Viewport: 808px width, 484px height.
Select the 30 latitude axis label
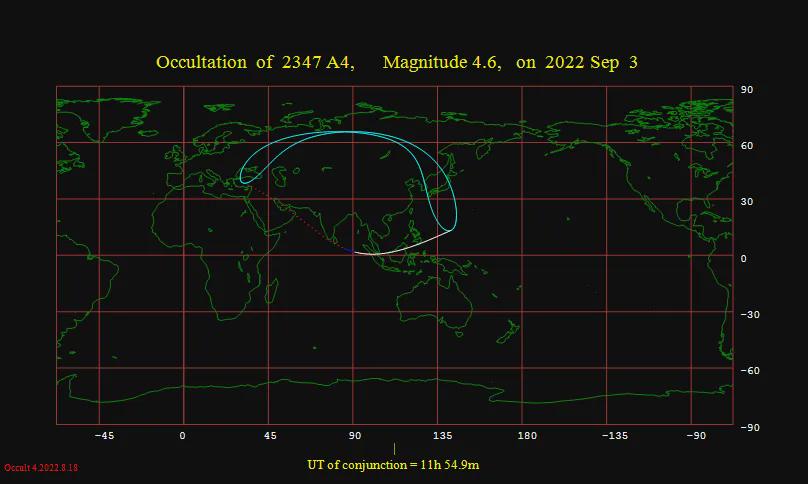coord(745,202)
